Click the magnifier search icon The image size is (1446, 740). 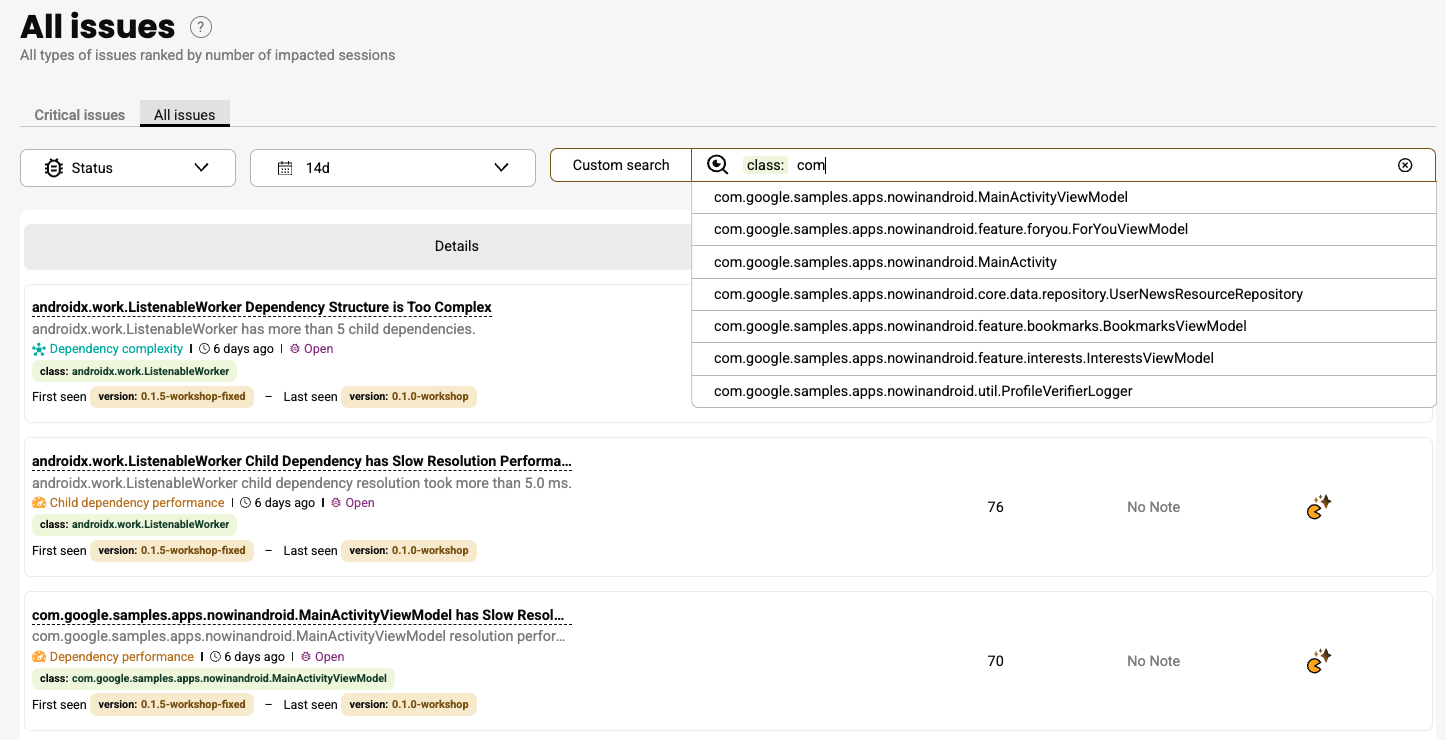(717, 165)
